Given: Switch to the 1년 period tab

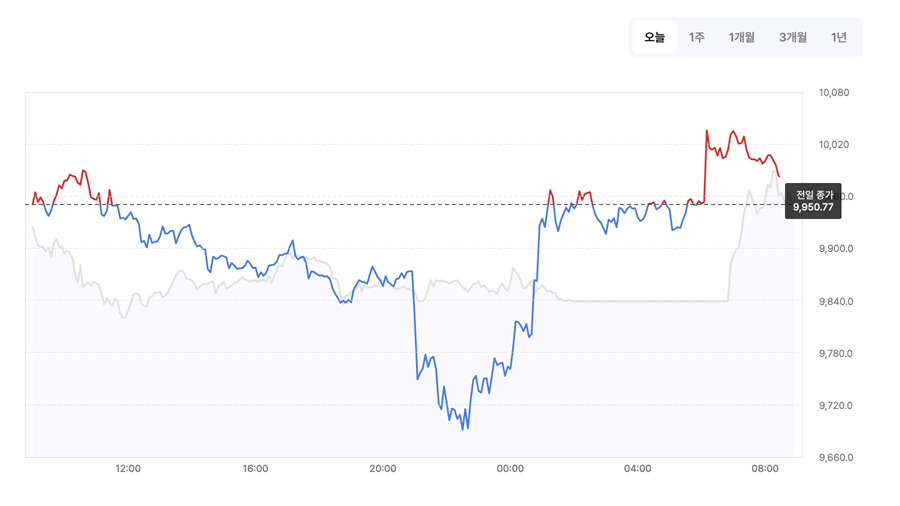Looking at the screenshot, I should click(x=839, y=37).
